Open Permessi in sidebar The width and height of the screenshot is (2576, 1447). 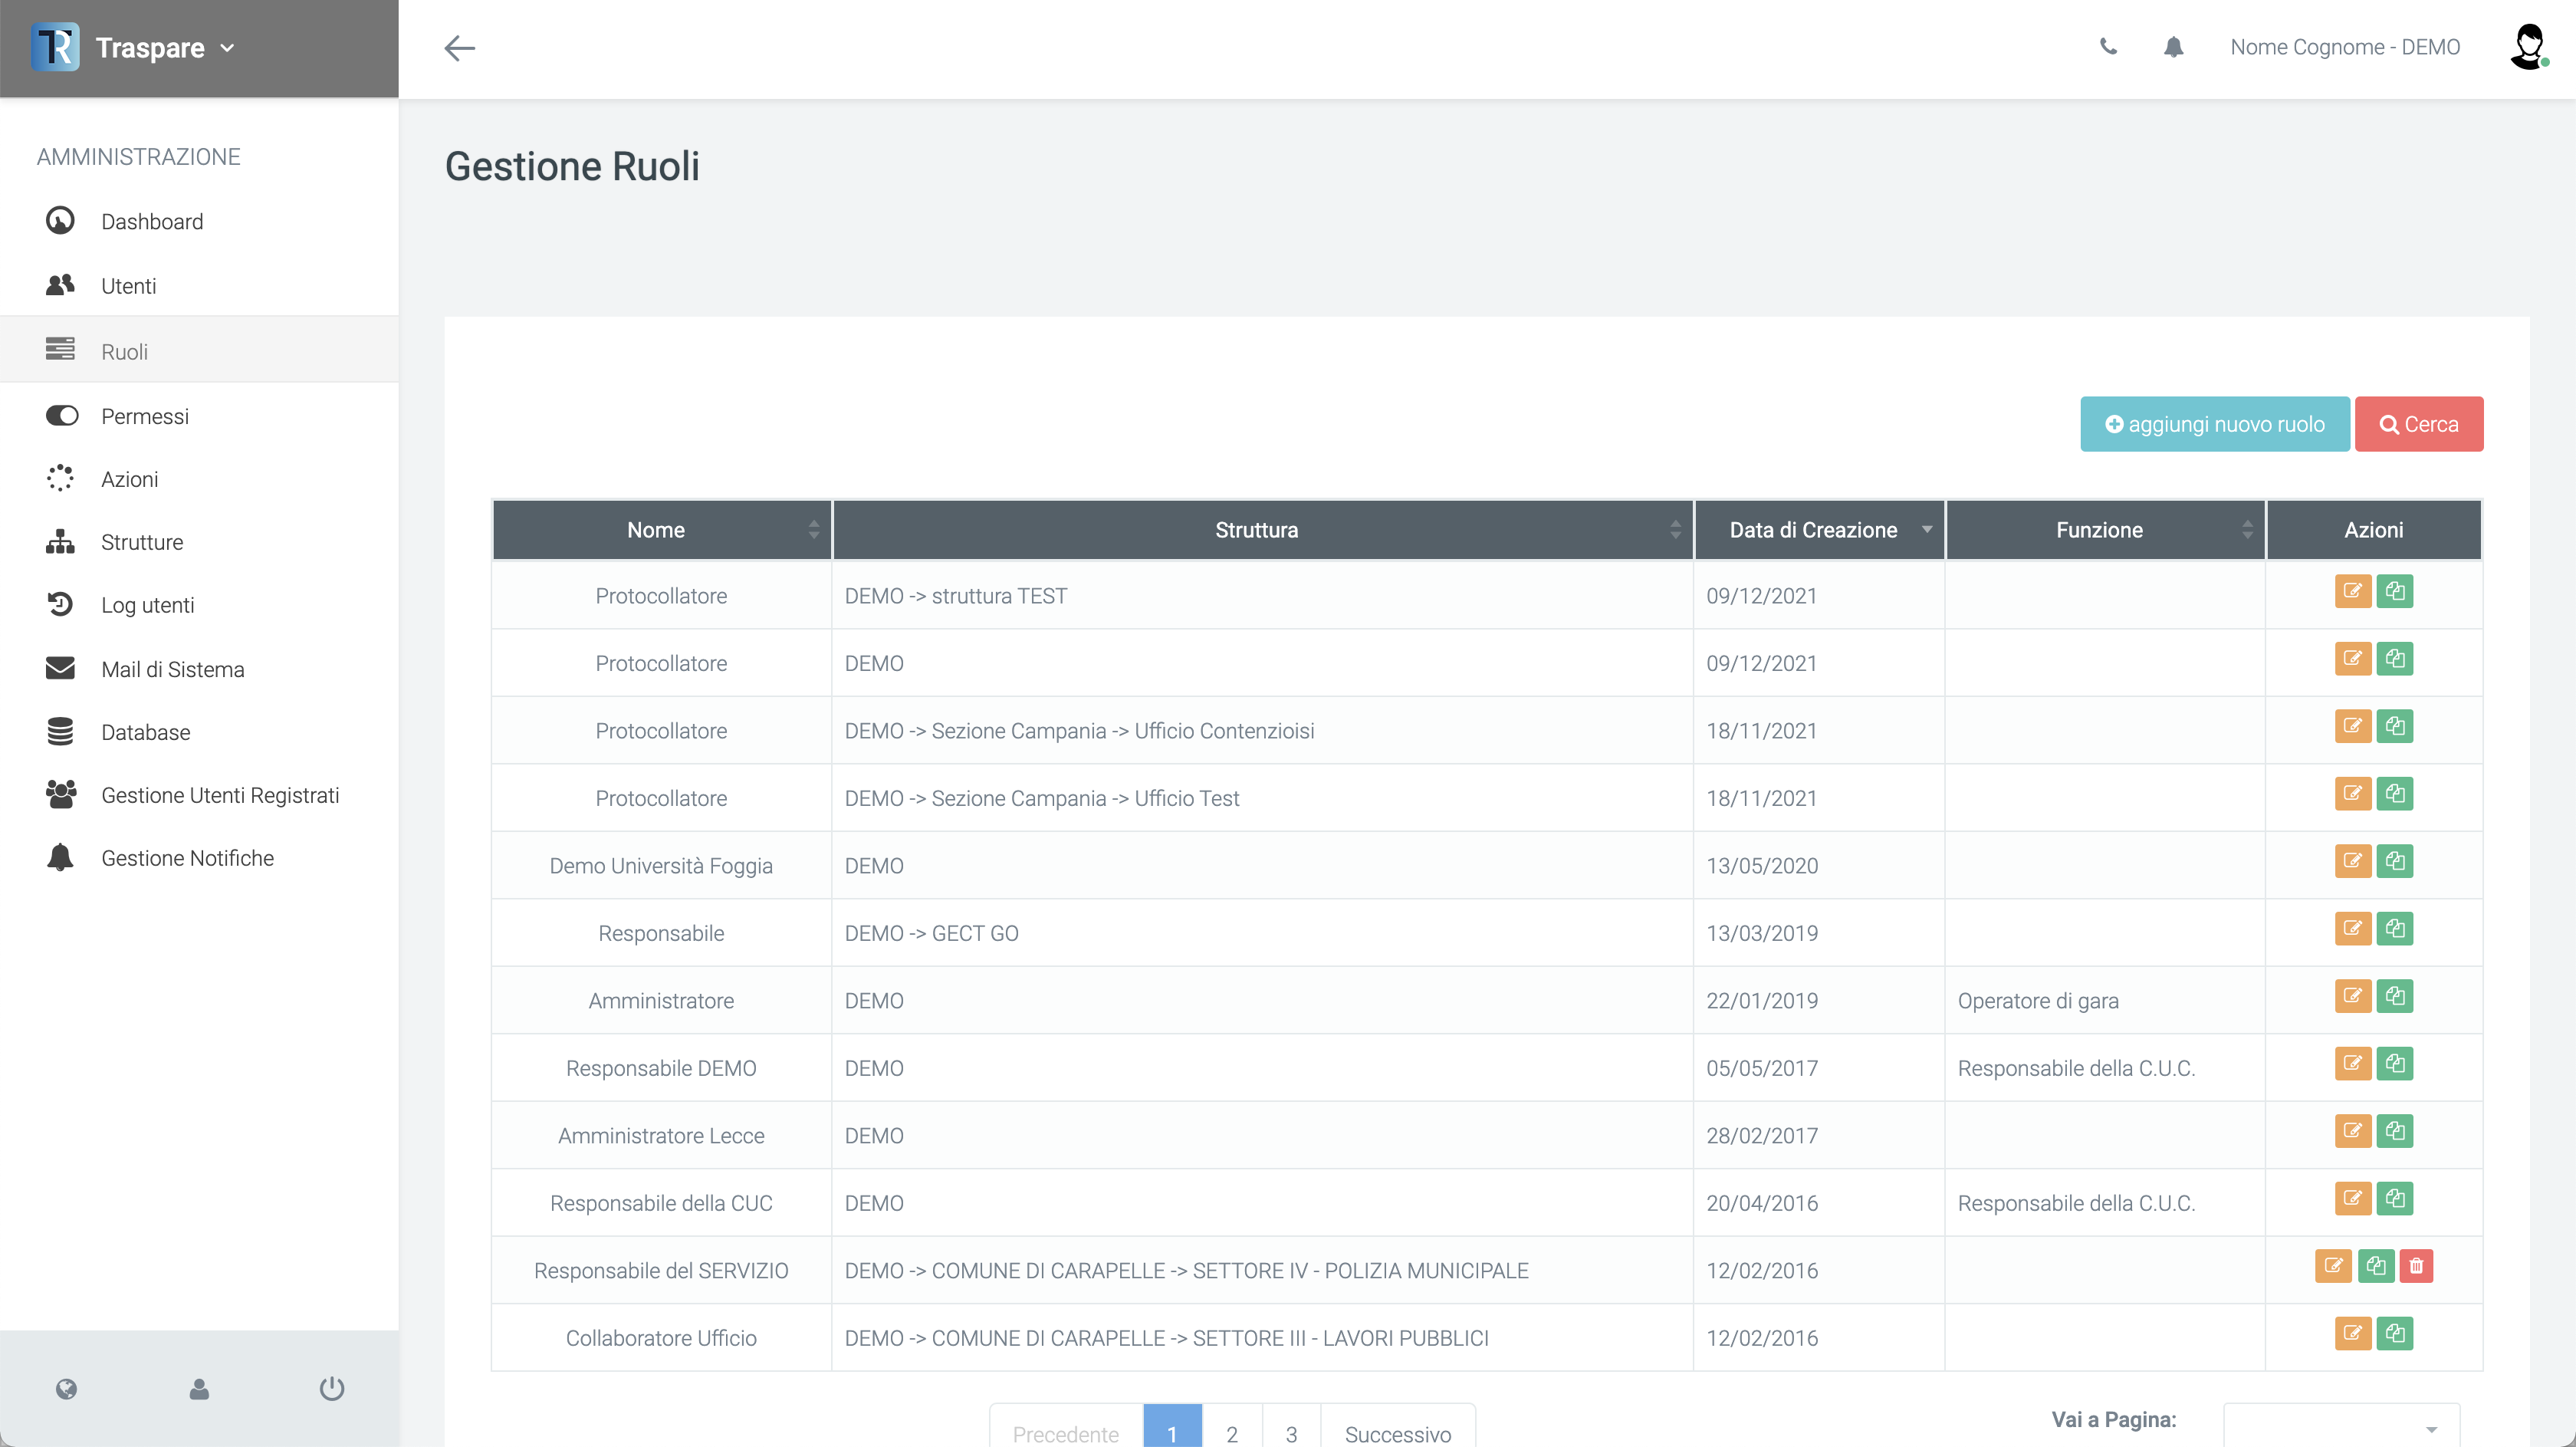pos(144,415)
